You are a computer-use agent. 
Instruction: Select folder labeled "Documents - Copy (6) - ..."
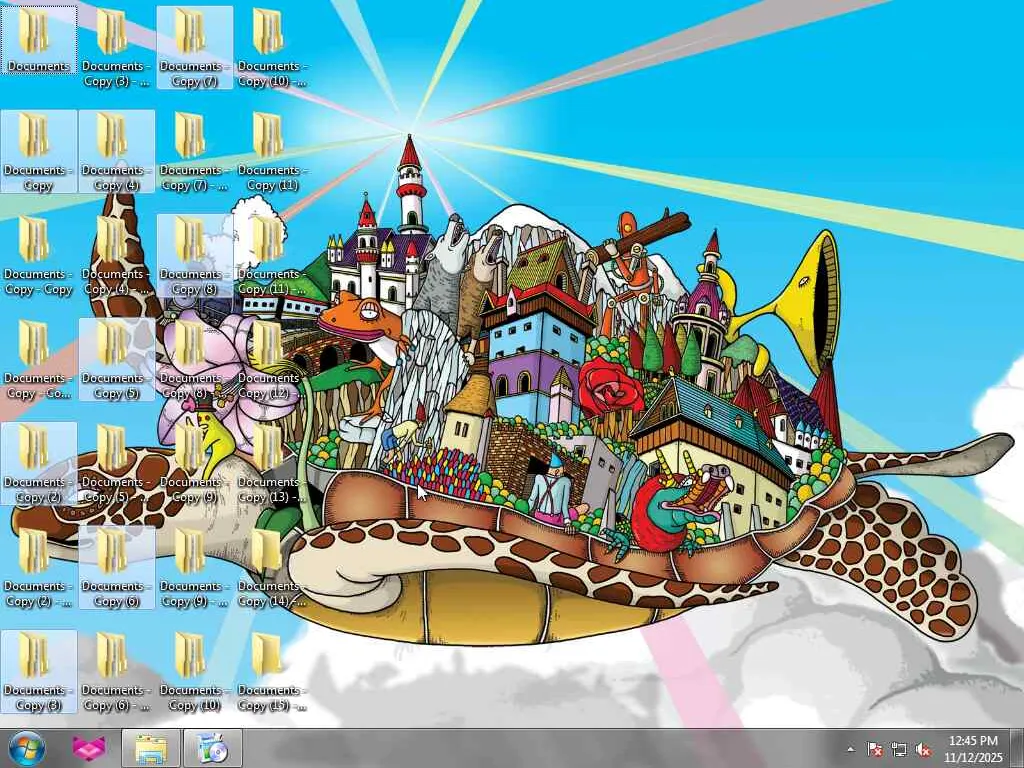[116, 671]
